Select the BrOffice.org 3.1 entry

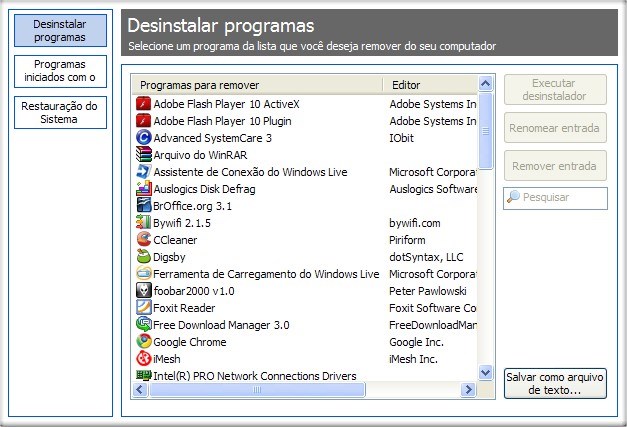pyautogui.click(x=192, y=206)
